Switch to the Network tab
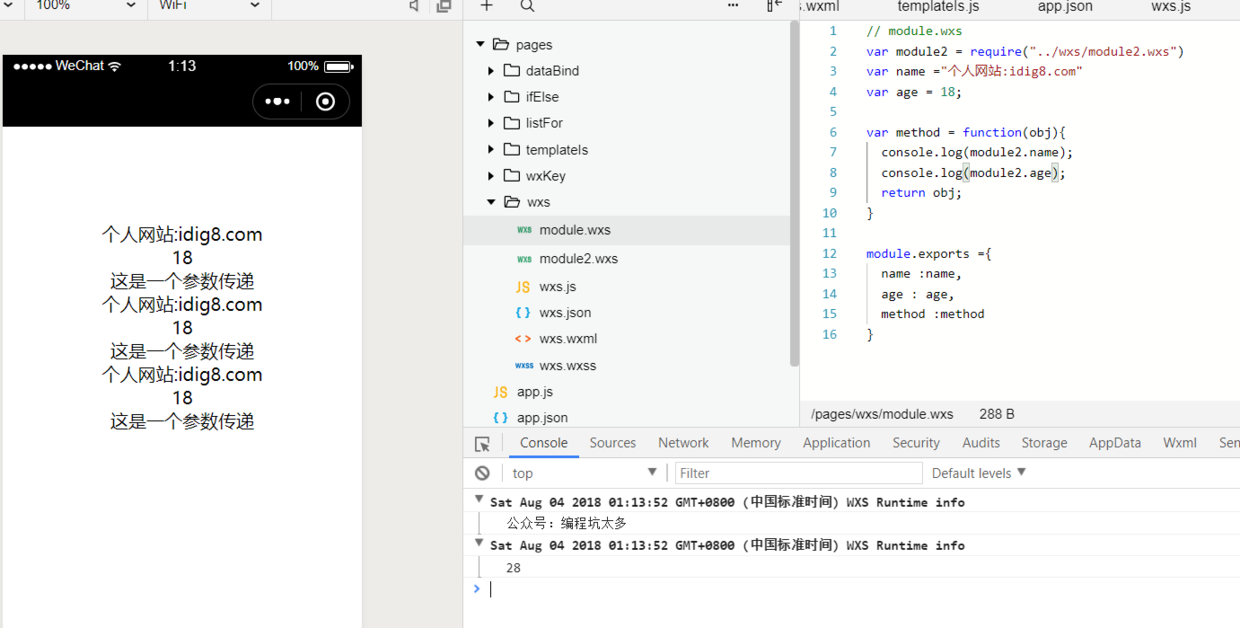 coord(684,443)
